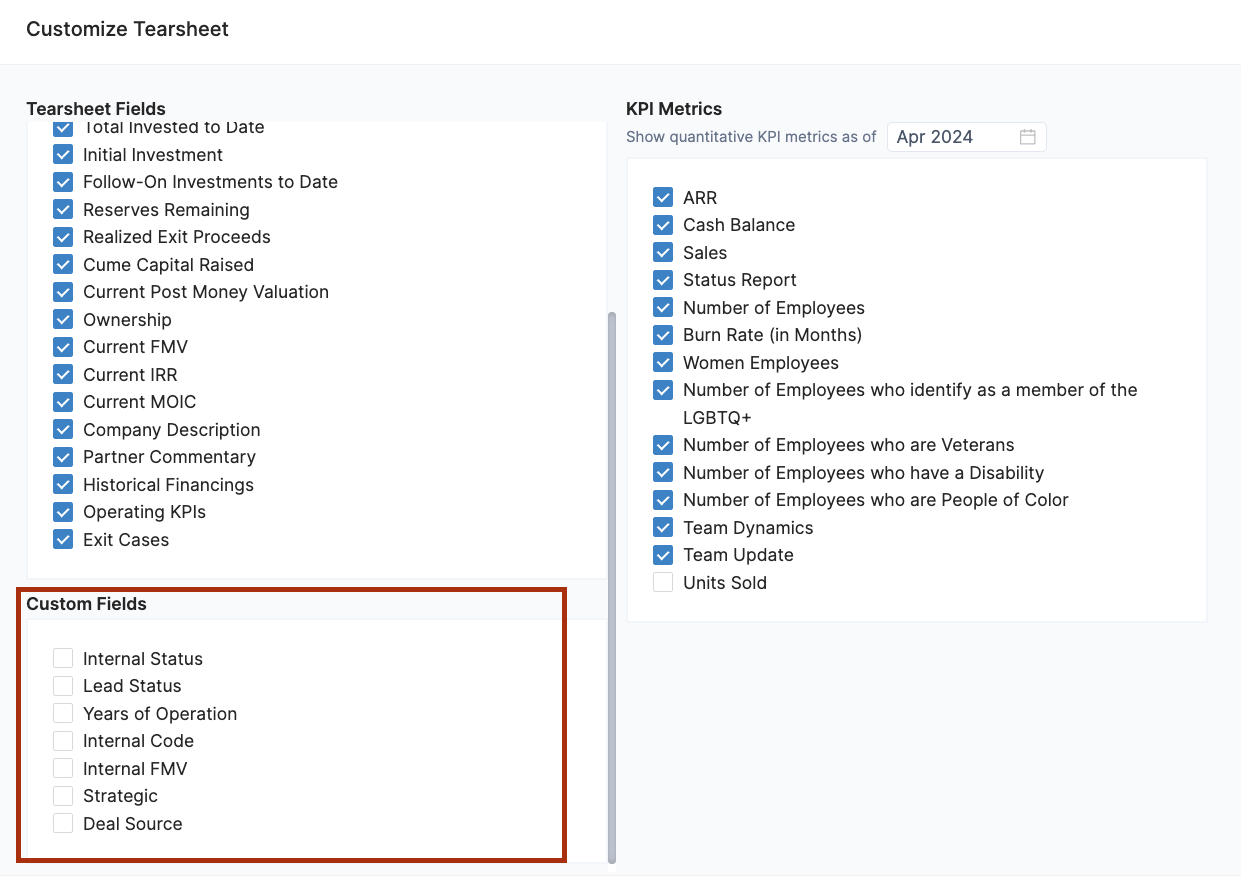Enable the Units Sold checkbox
This screenshot has height=876, width=1241.
click(x=663, y=583)
